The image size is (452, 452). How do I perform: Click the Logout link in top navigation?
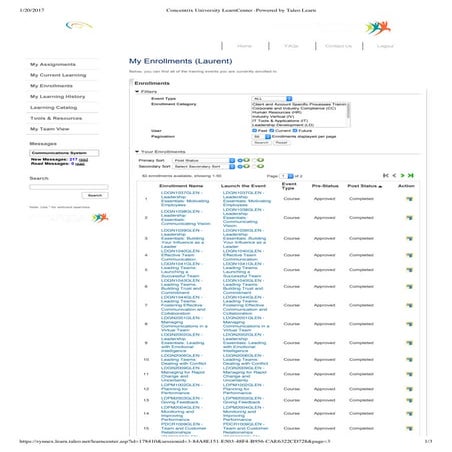click(385, 46)
